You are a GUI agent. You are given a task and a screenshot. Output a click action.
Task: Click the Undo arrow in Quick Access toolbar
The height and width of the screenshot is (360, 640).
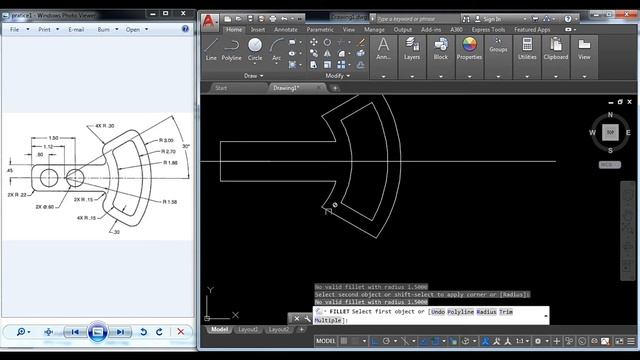(x=284, y=19)
